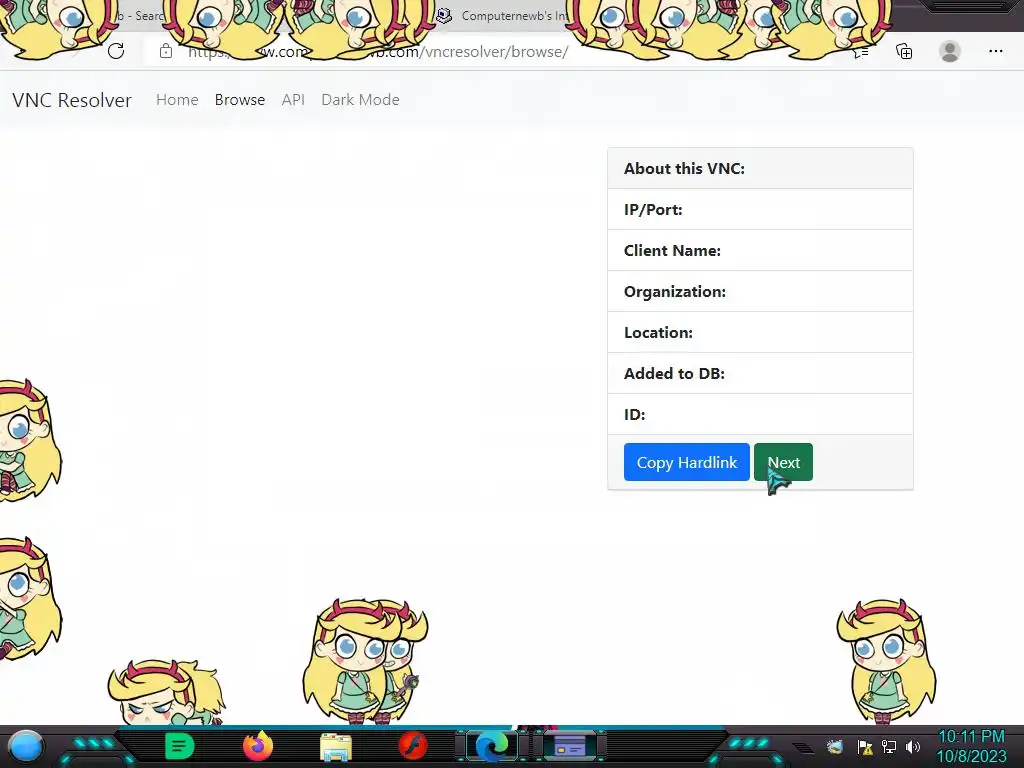Open the purple card app in taskbar

click(x=569, y=746)
